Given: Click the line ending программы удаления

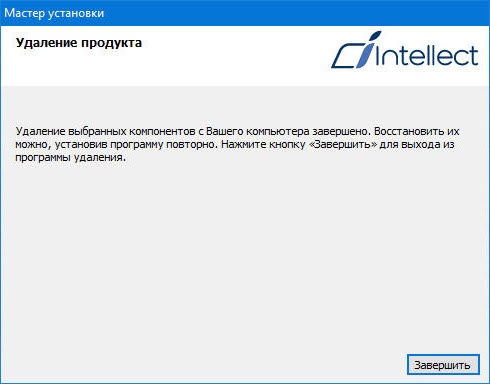Looking at the screenshot, I should point(71,158).
